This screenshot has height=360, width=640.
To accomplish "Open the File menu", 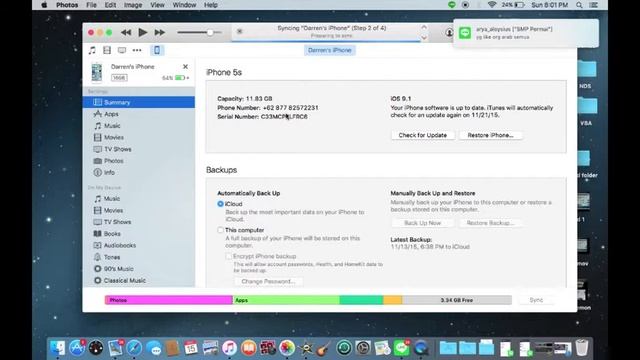I will [x=91, y=5].
